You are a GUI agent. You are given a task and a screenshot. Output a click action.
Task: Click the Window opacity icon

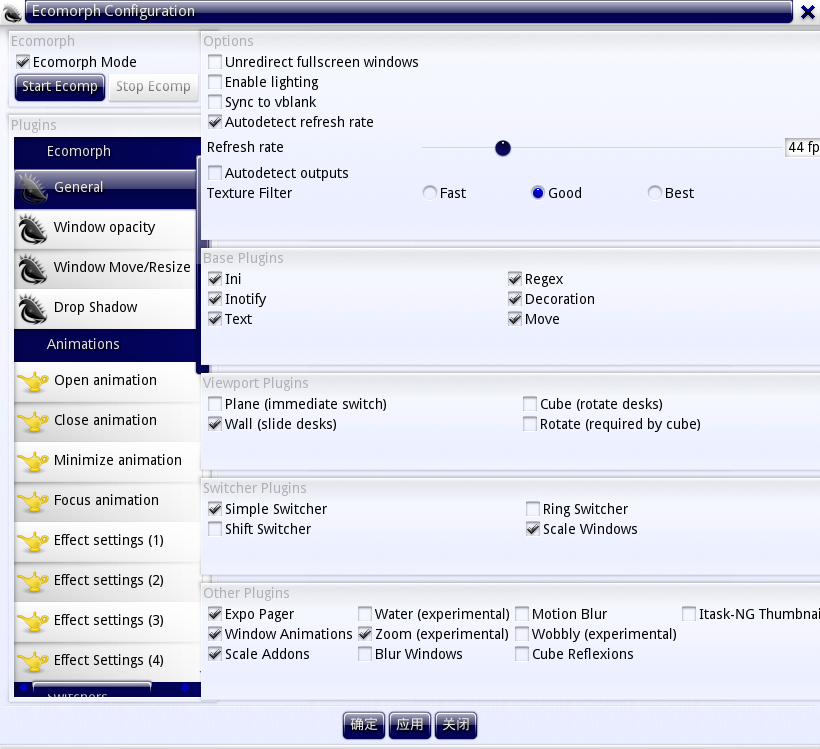pos(32,229)
